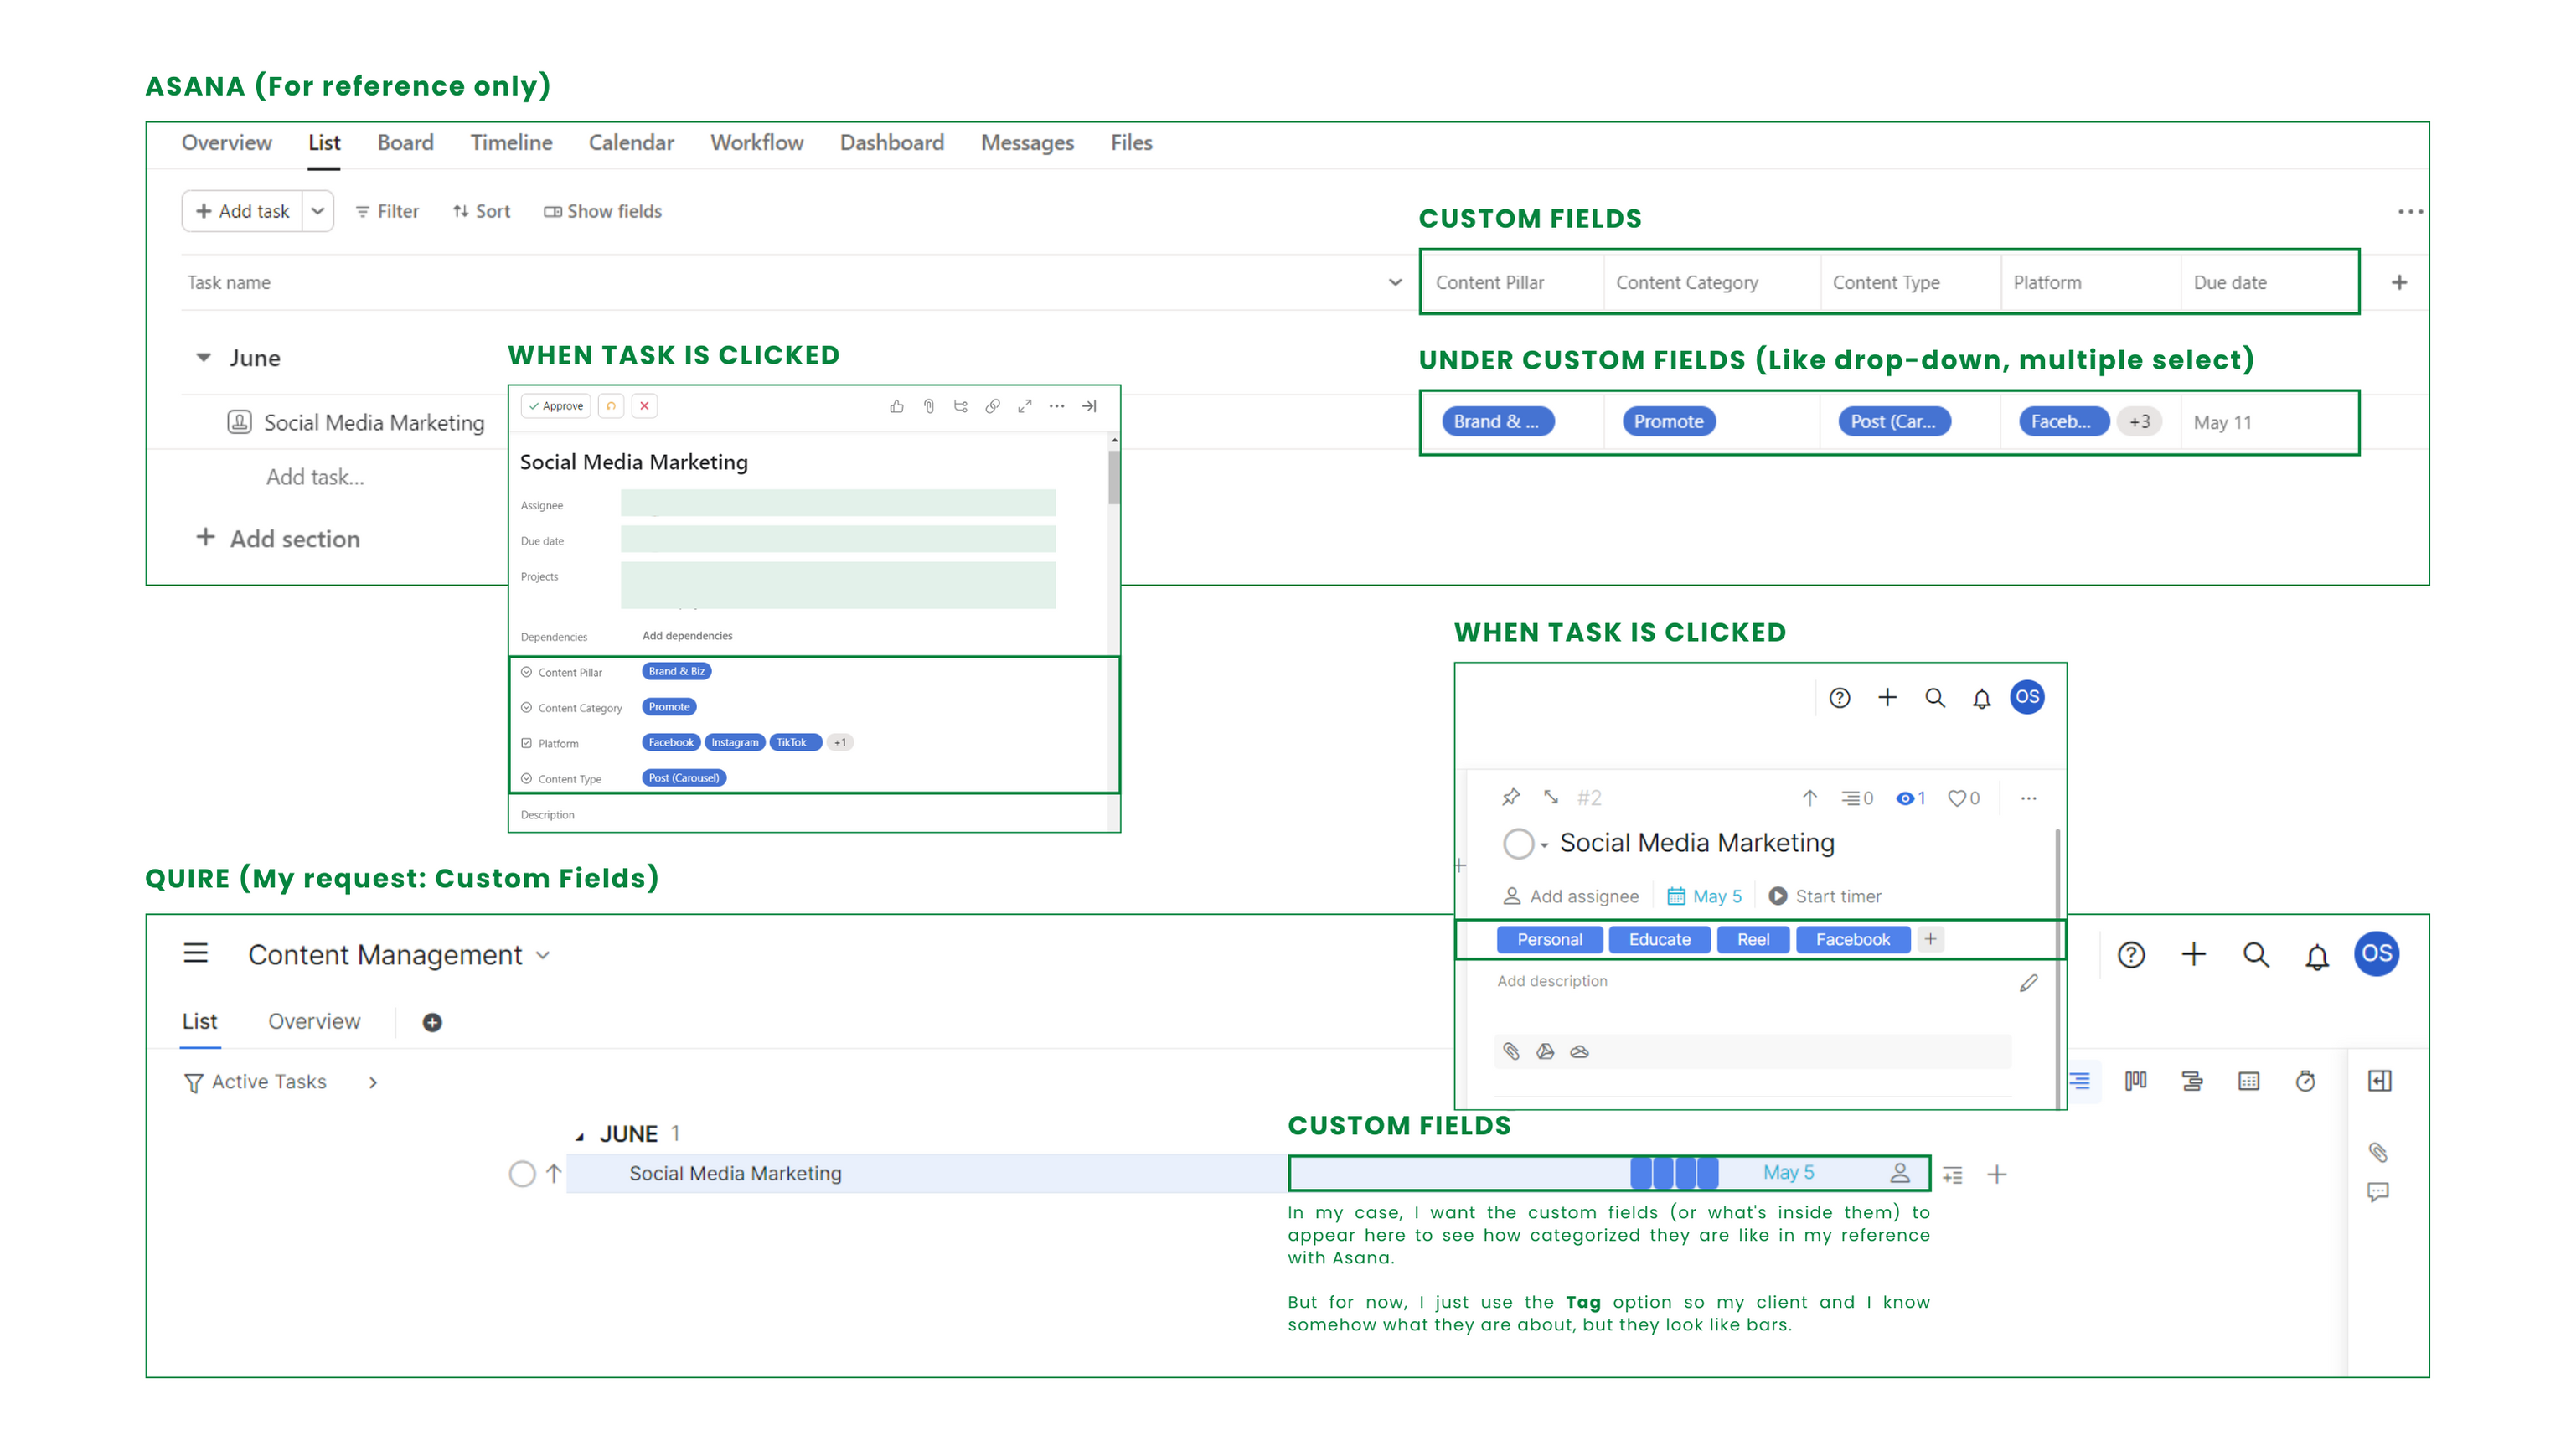Image resolution: width=2576 pixels, height=1451 pixels.
Task: Open the dropdown arrow beside Add task
Action: (x=318, y=211)
